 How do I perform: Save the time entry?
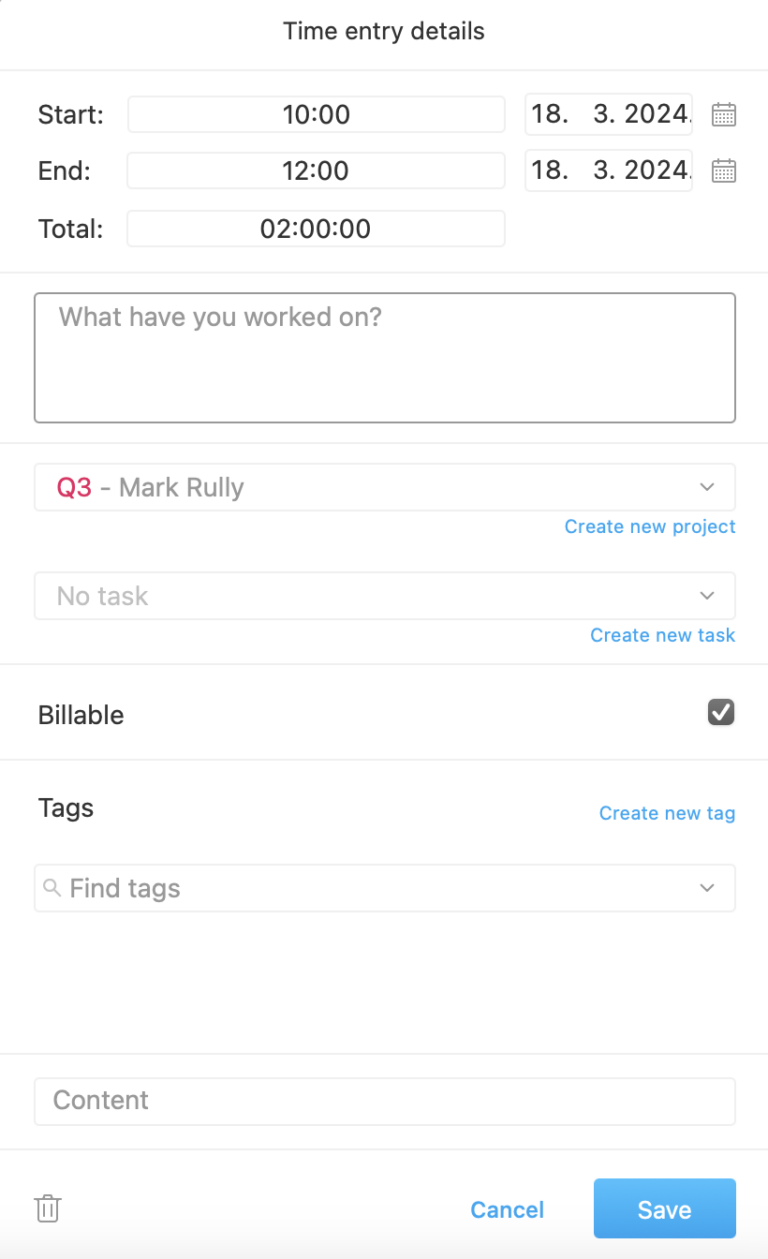pyautogui.click(x=664, y=1209)
